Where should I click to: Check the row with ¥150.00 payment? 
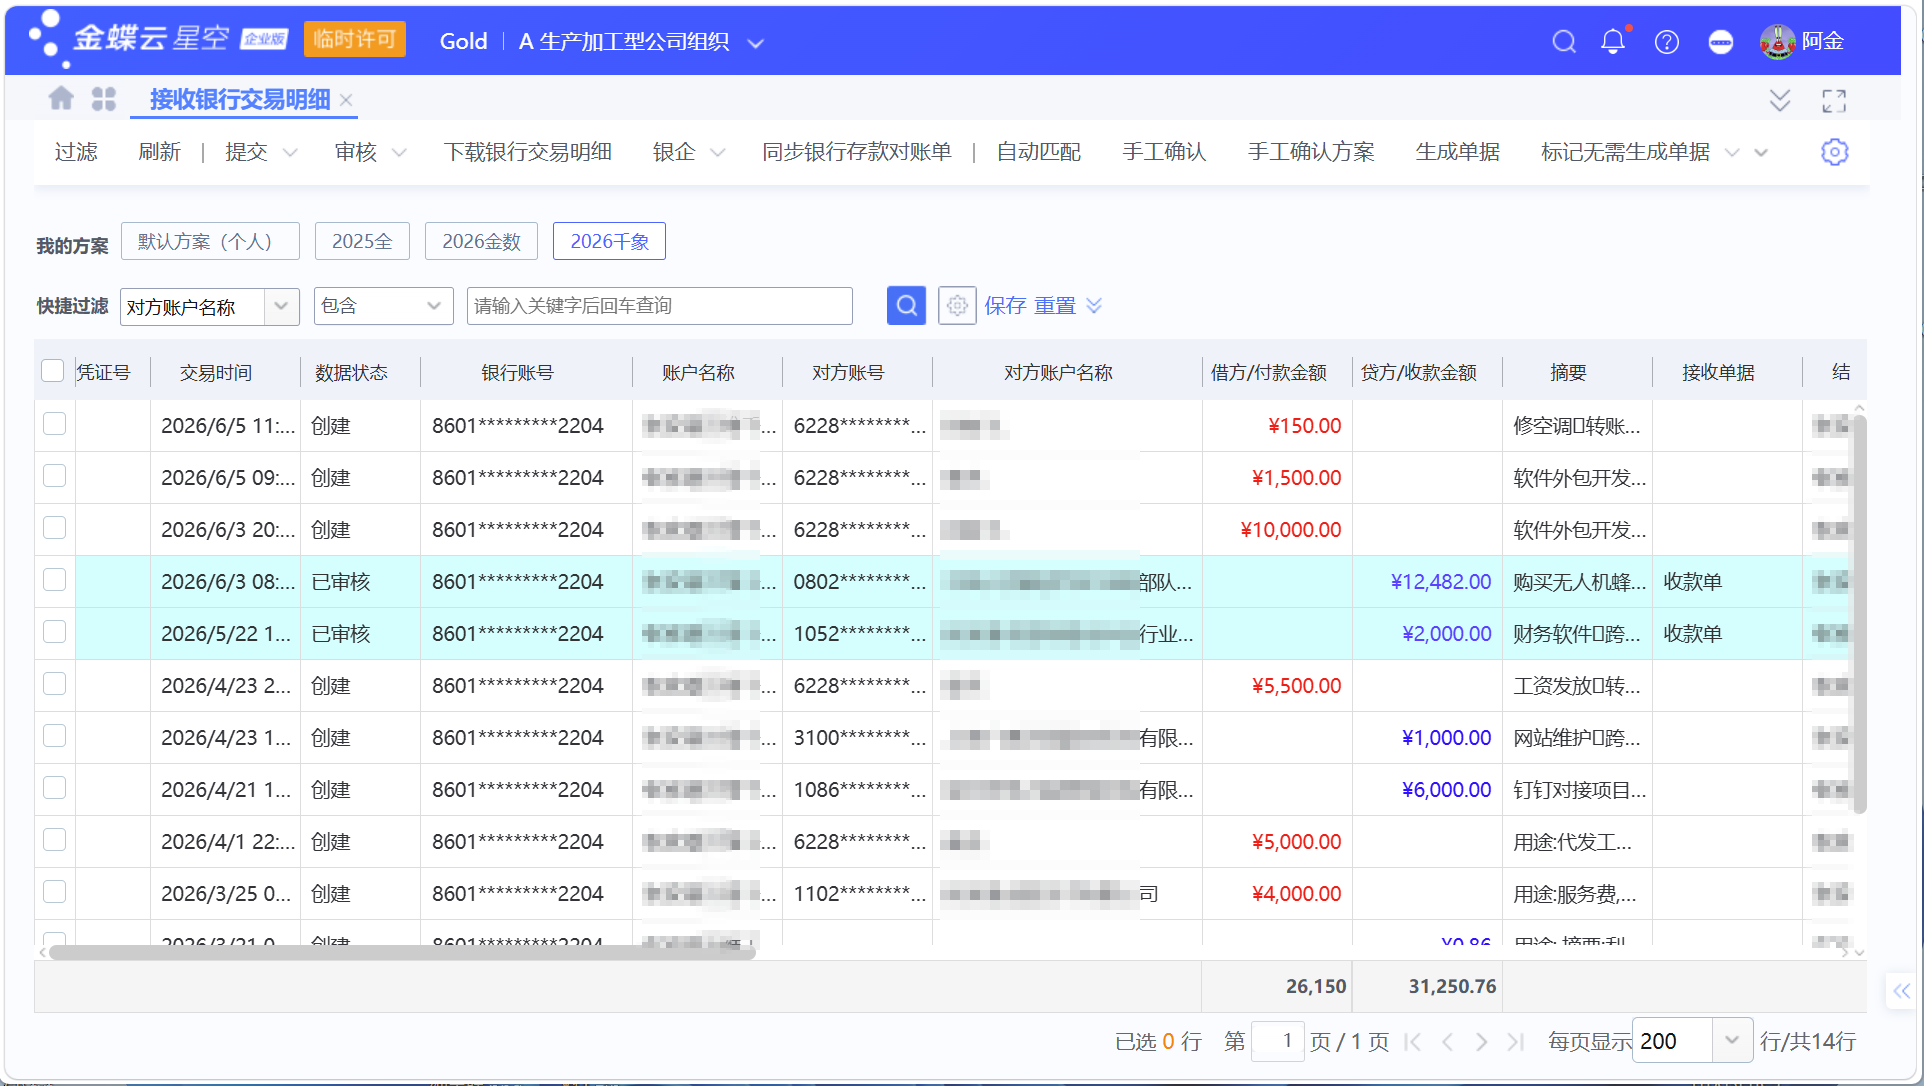point(55,424)
